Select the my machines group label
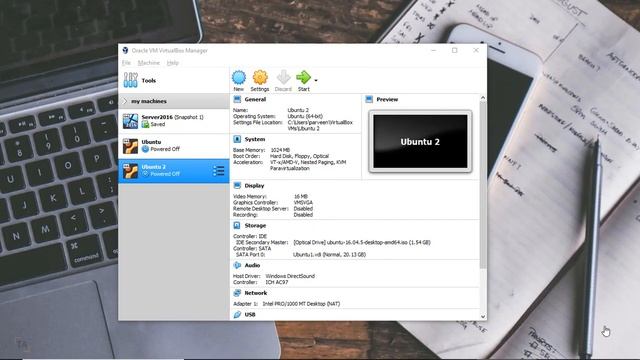This screenshot has height=360, width=640. [149, 101]
